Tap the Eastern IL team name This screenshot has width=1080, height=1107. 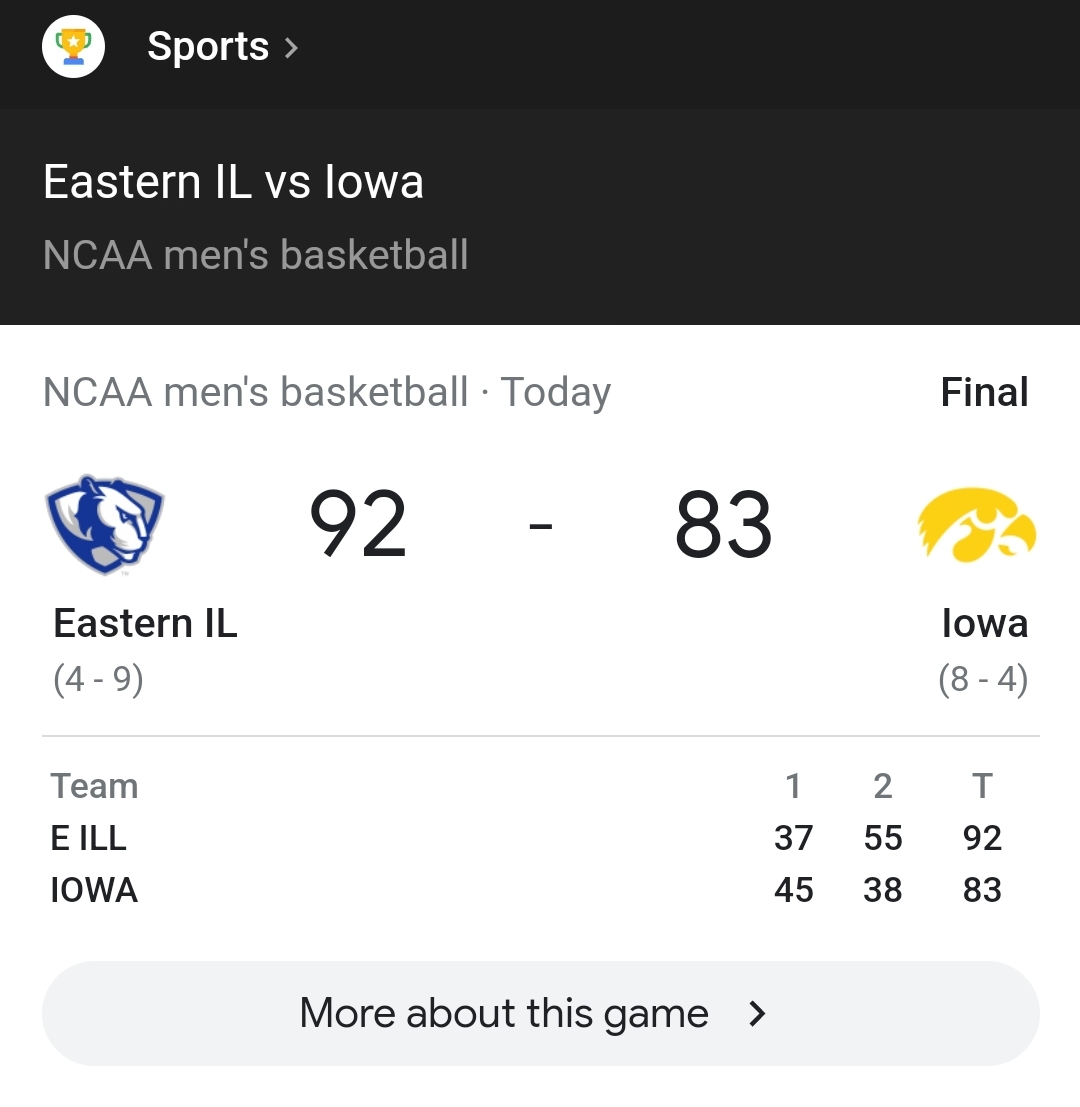pos(145,623)
